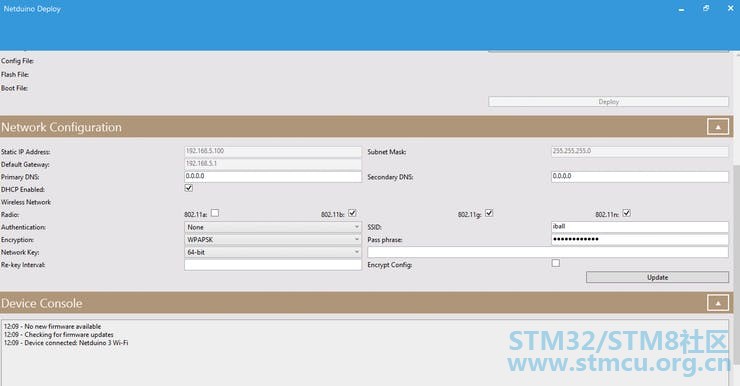
Task: Toggle the 802.11n radio checkbox
Action: pos(626,213)
